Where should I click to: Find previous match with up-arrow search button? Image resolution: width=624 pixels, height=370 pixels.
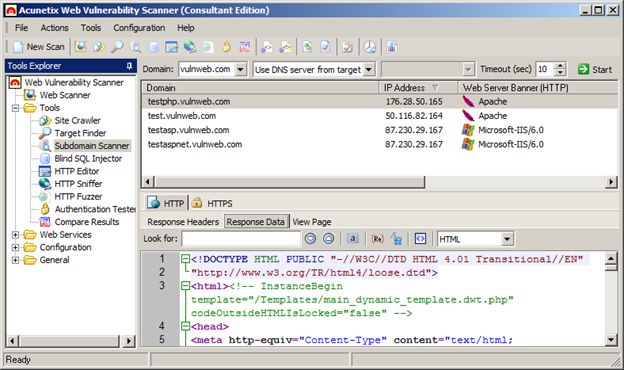(x=328, y=239)
